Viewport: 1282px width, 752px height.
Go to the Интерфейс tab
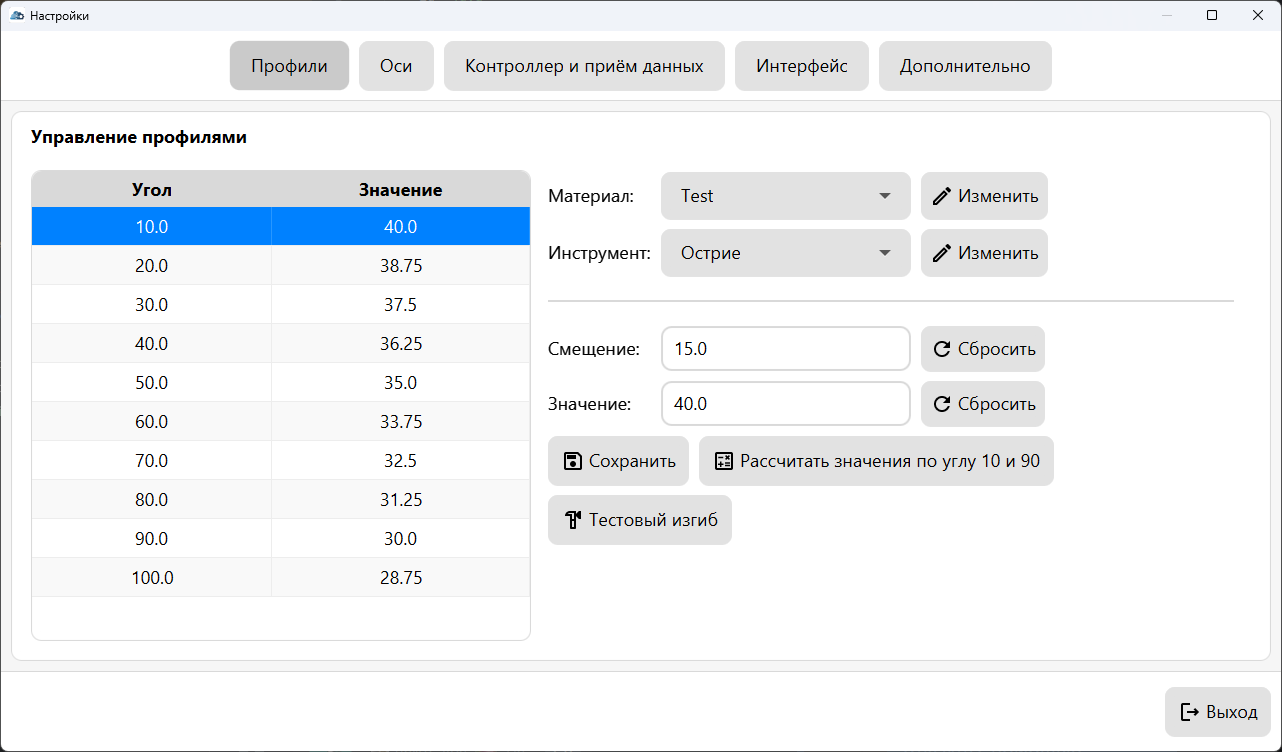point(801,66)
